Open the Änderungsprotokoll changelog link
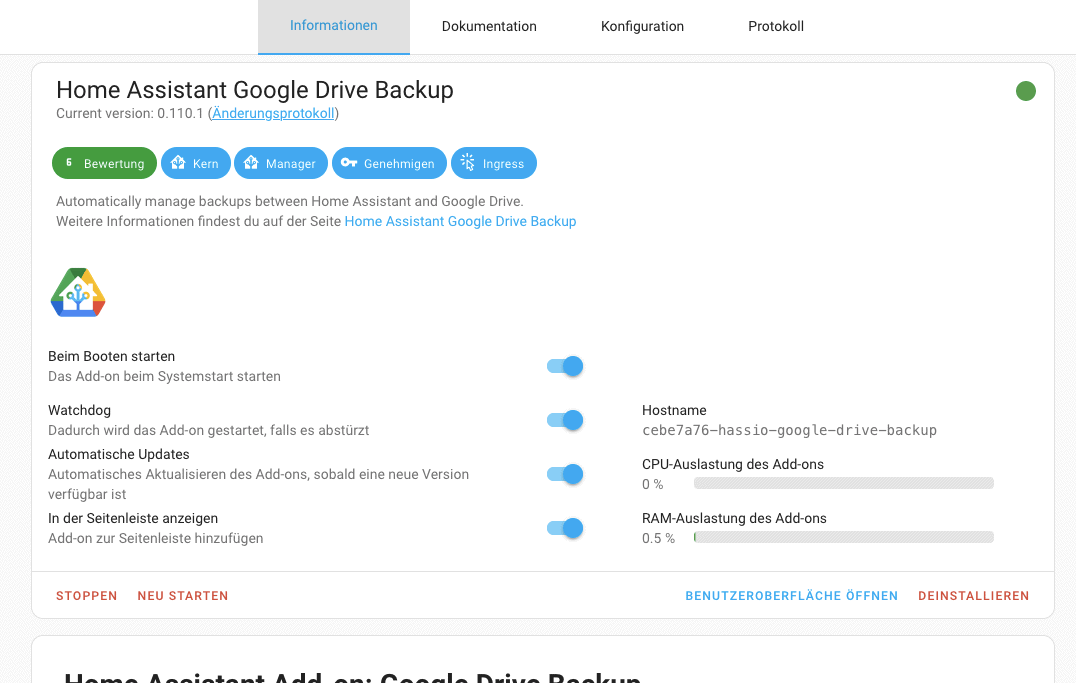Screen dimensions: 1076x683 coord(273,113)
